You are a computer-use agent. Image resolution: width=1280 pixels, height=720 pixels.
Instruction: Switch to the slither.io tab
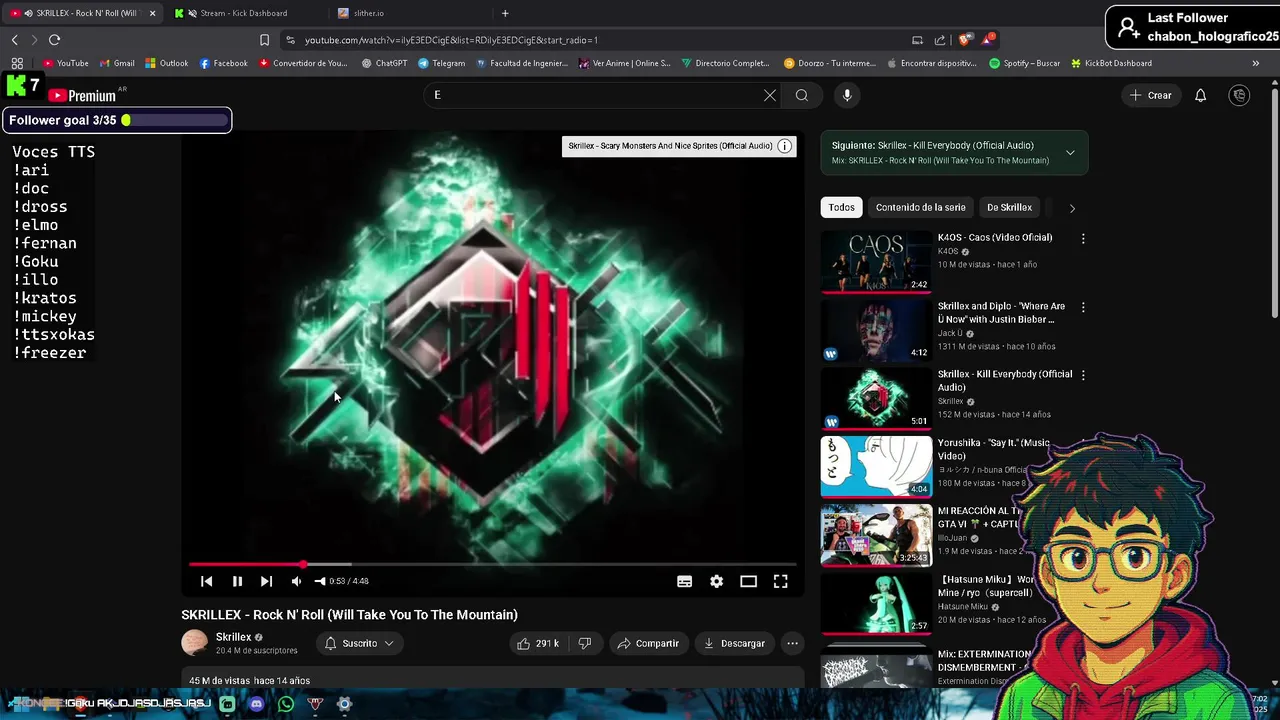368,13
